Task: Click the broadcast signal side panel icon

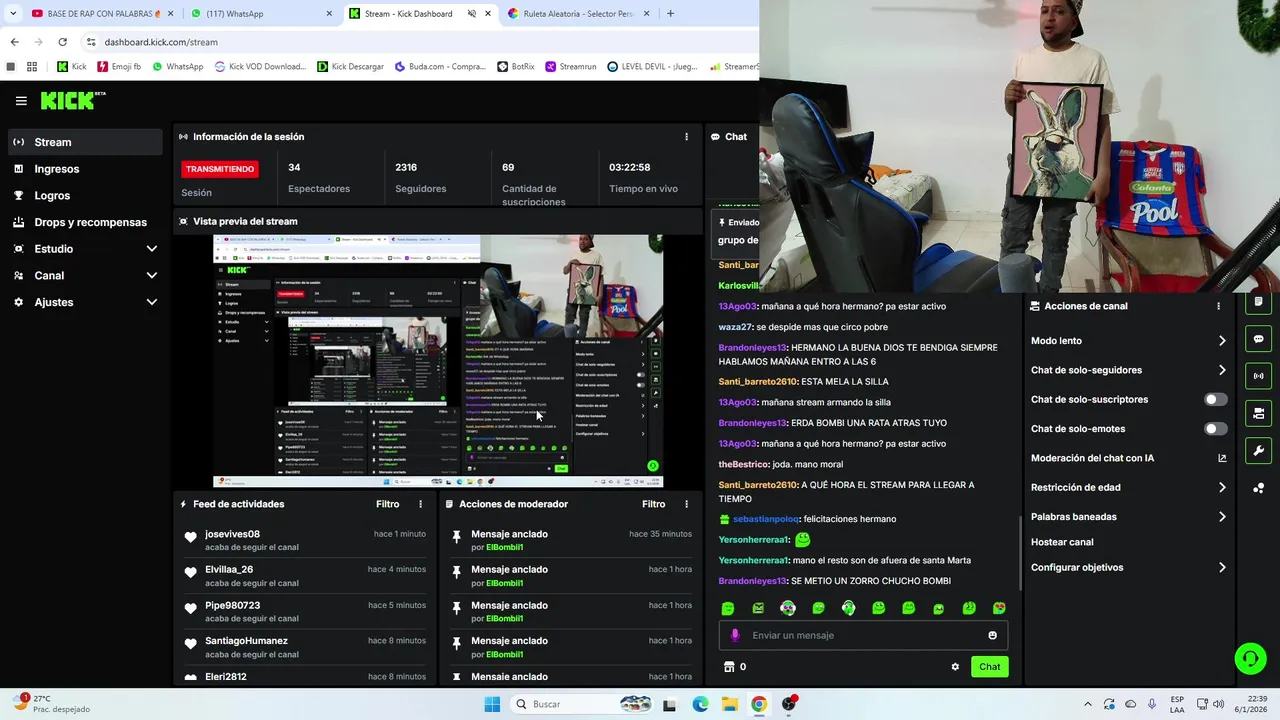Action: [x=1258, y=376]
